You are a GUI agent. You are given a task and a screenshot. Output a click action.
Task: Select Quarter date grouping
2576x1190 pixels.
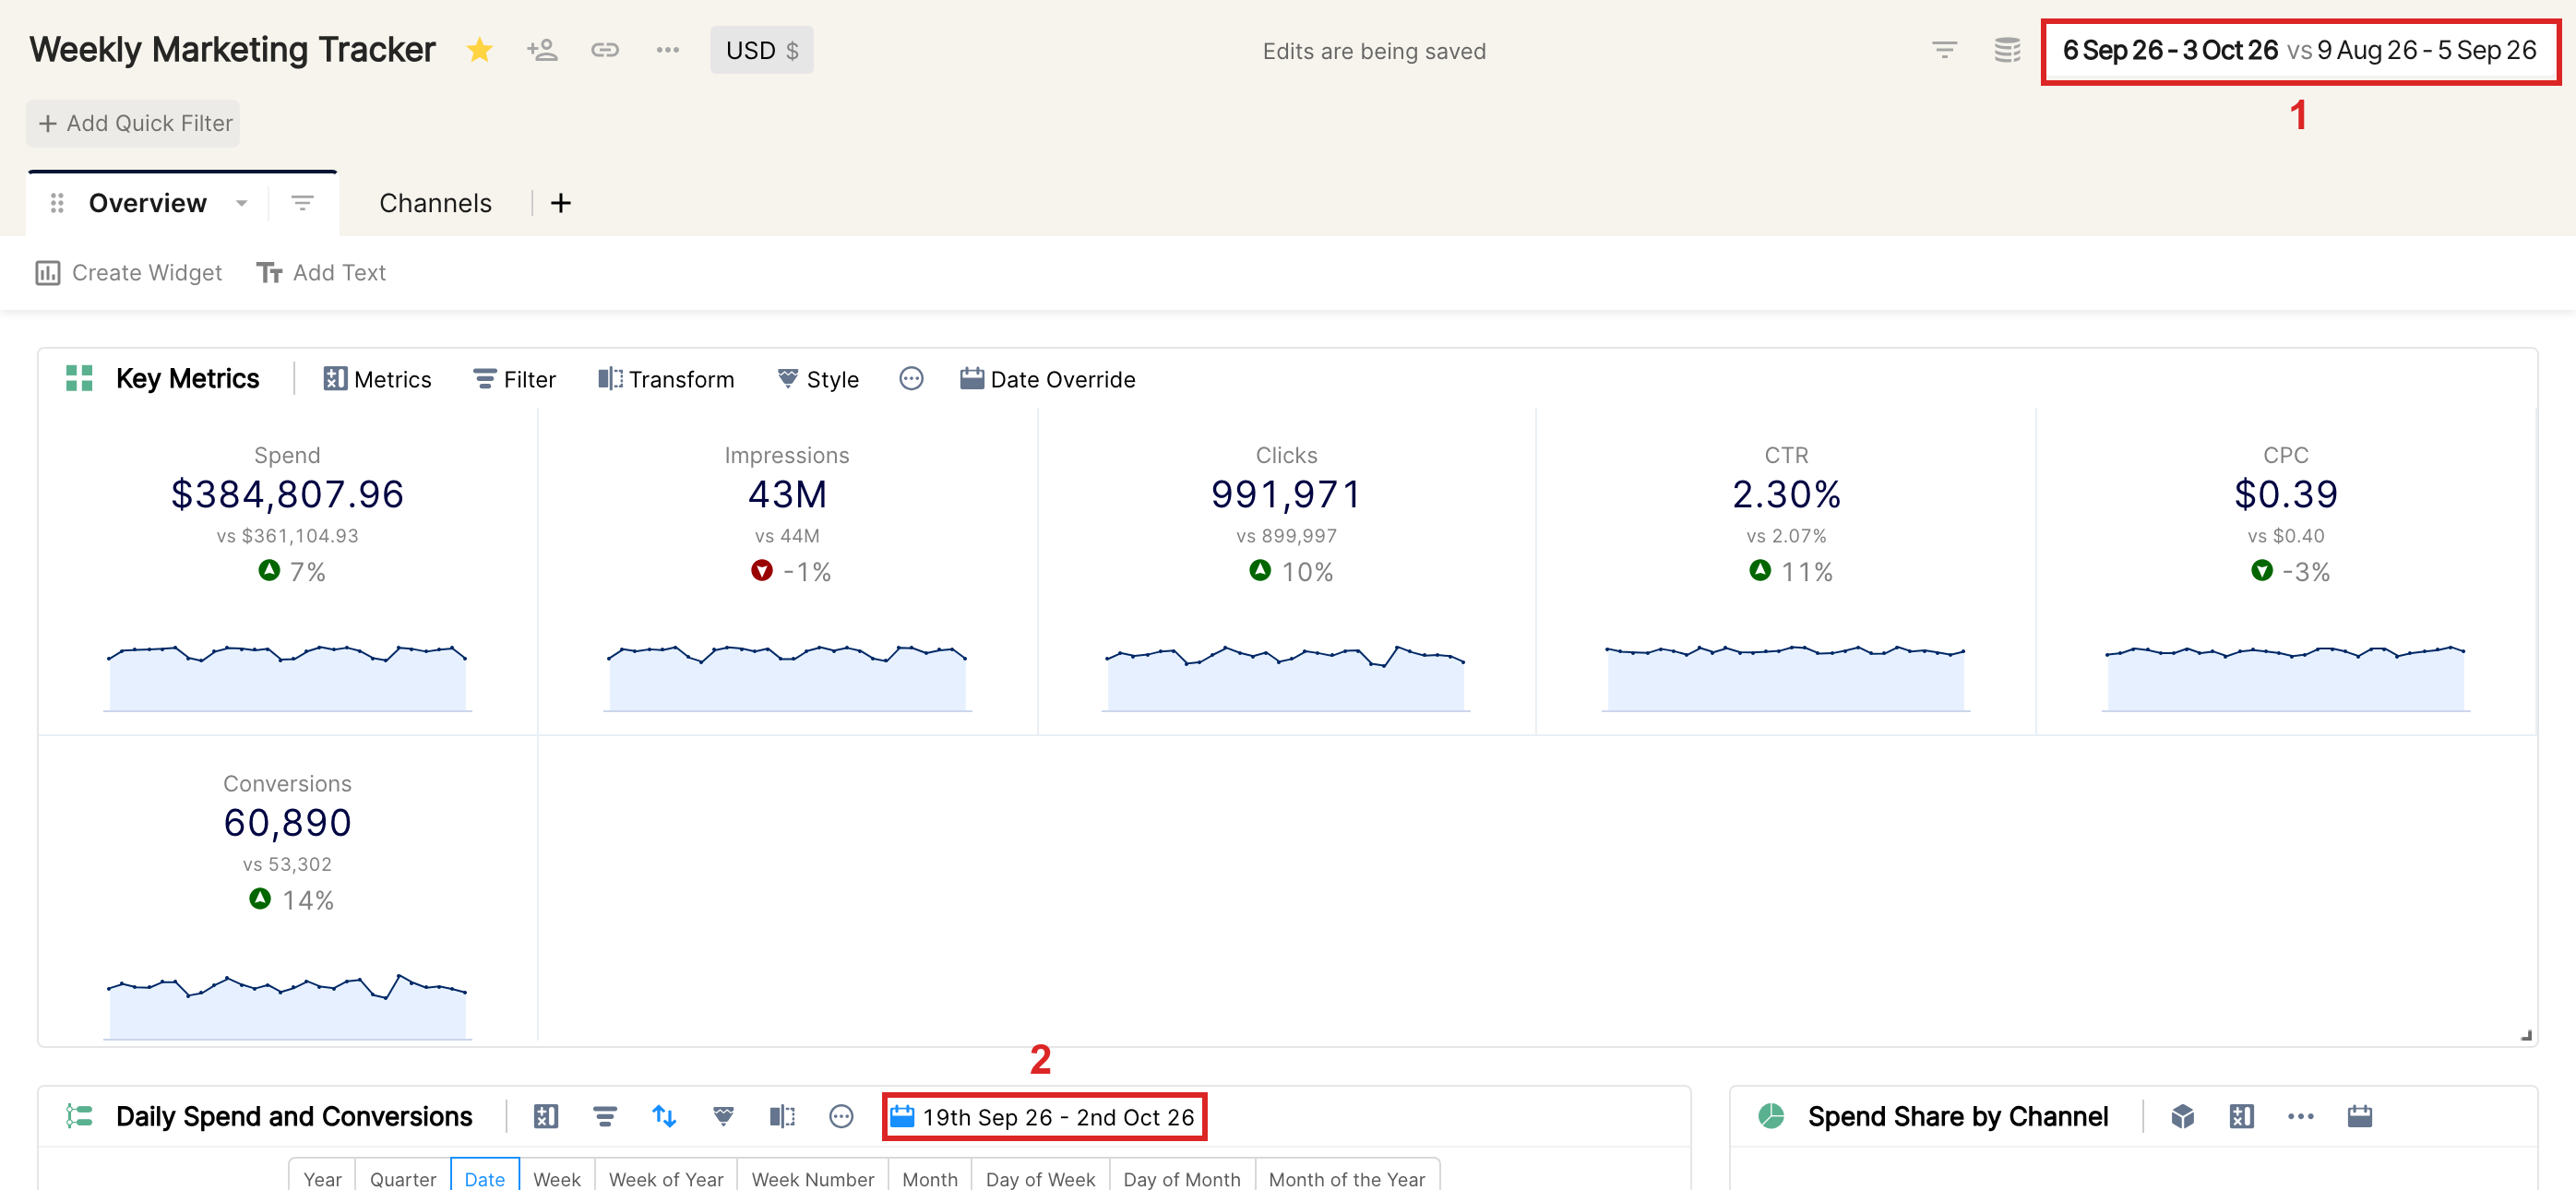[403, 1177]
